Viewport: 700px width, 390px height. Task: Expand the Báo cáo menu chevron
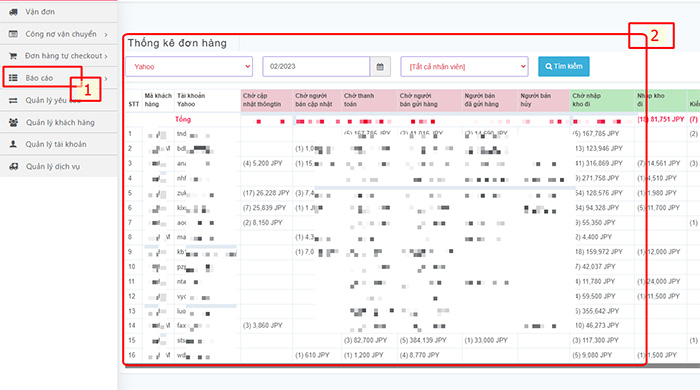(x=106, y=79)
